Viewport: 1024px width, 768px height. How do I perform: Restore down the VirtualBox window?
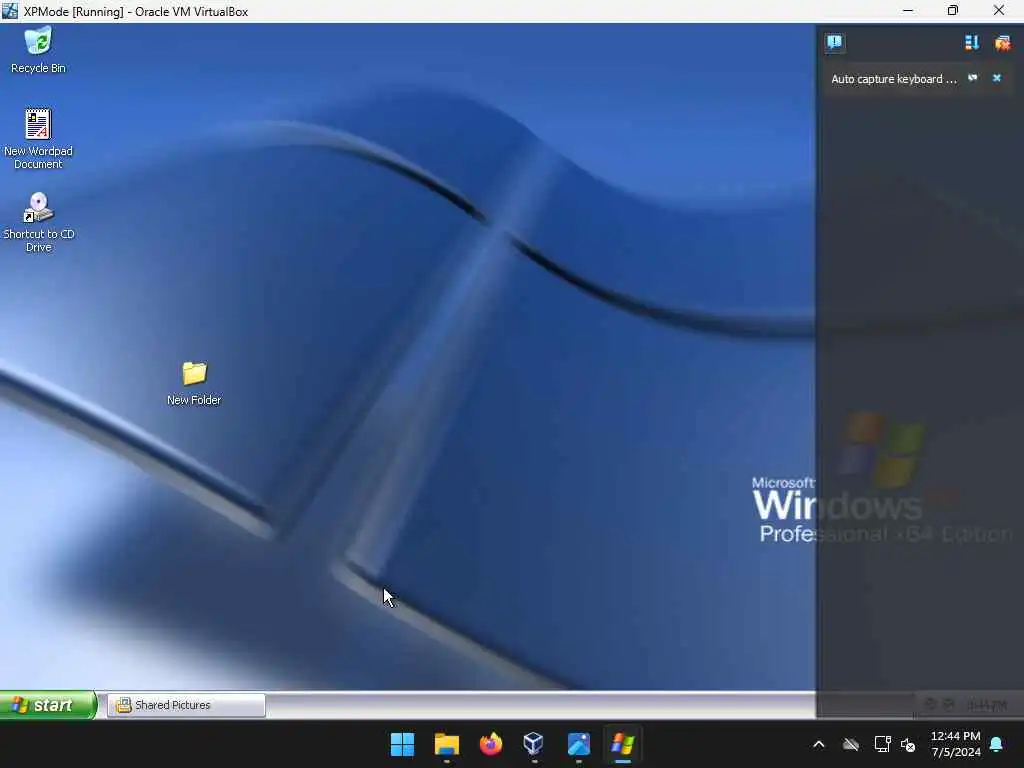[x=953, y=11]
